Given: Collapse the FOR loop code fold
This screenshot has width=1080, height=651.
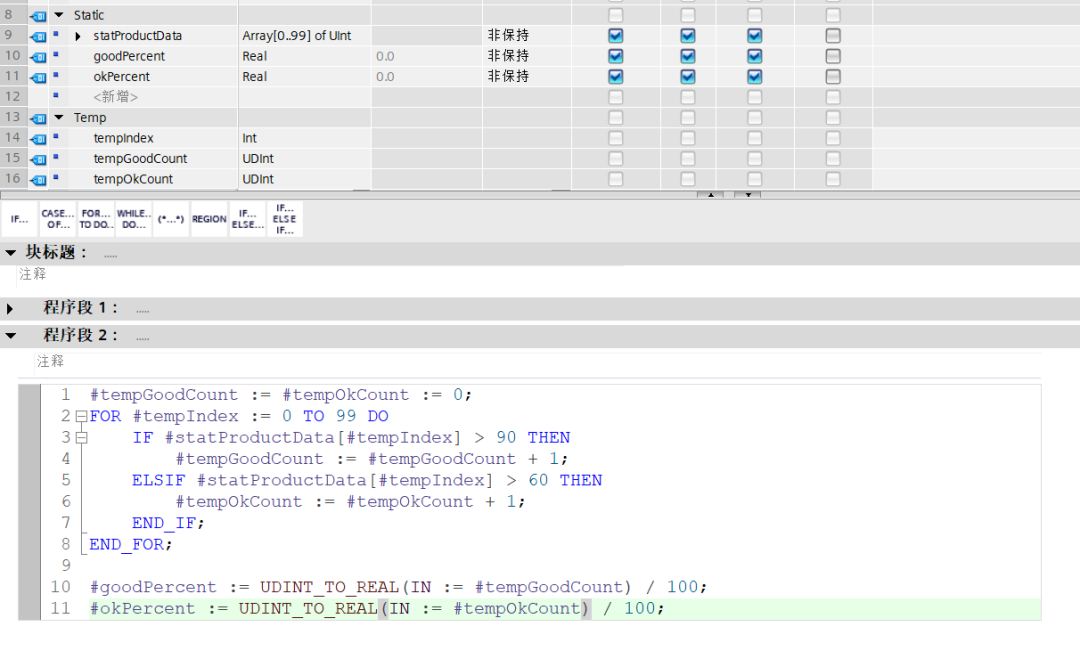Looking at the screenshot, I should (81, 416).
